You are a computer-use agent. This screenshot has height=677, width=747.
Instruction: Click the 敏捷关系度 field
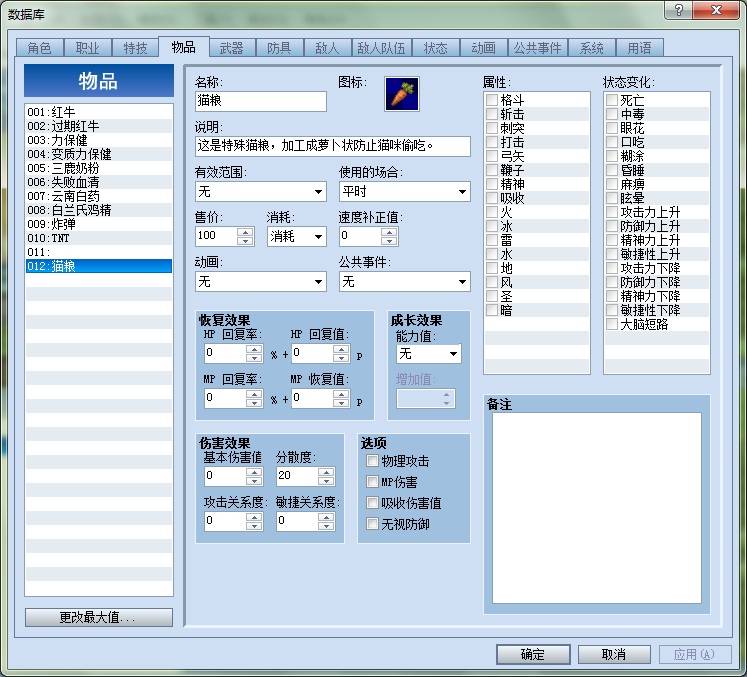(x=297, y=521)
